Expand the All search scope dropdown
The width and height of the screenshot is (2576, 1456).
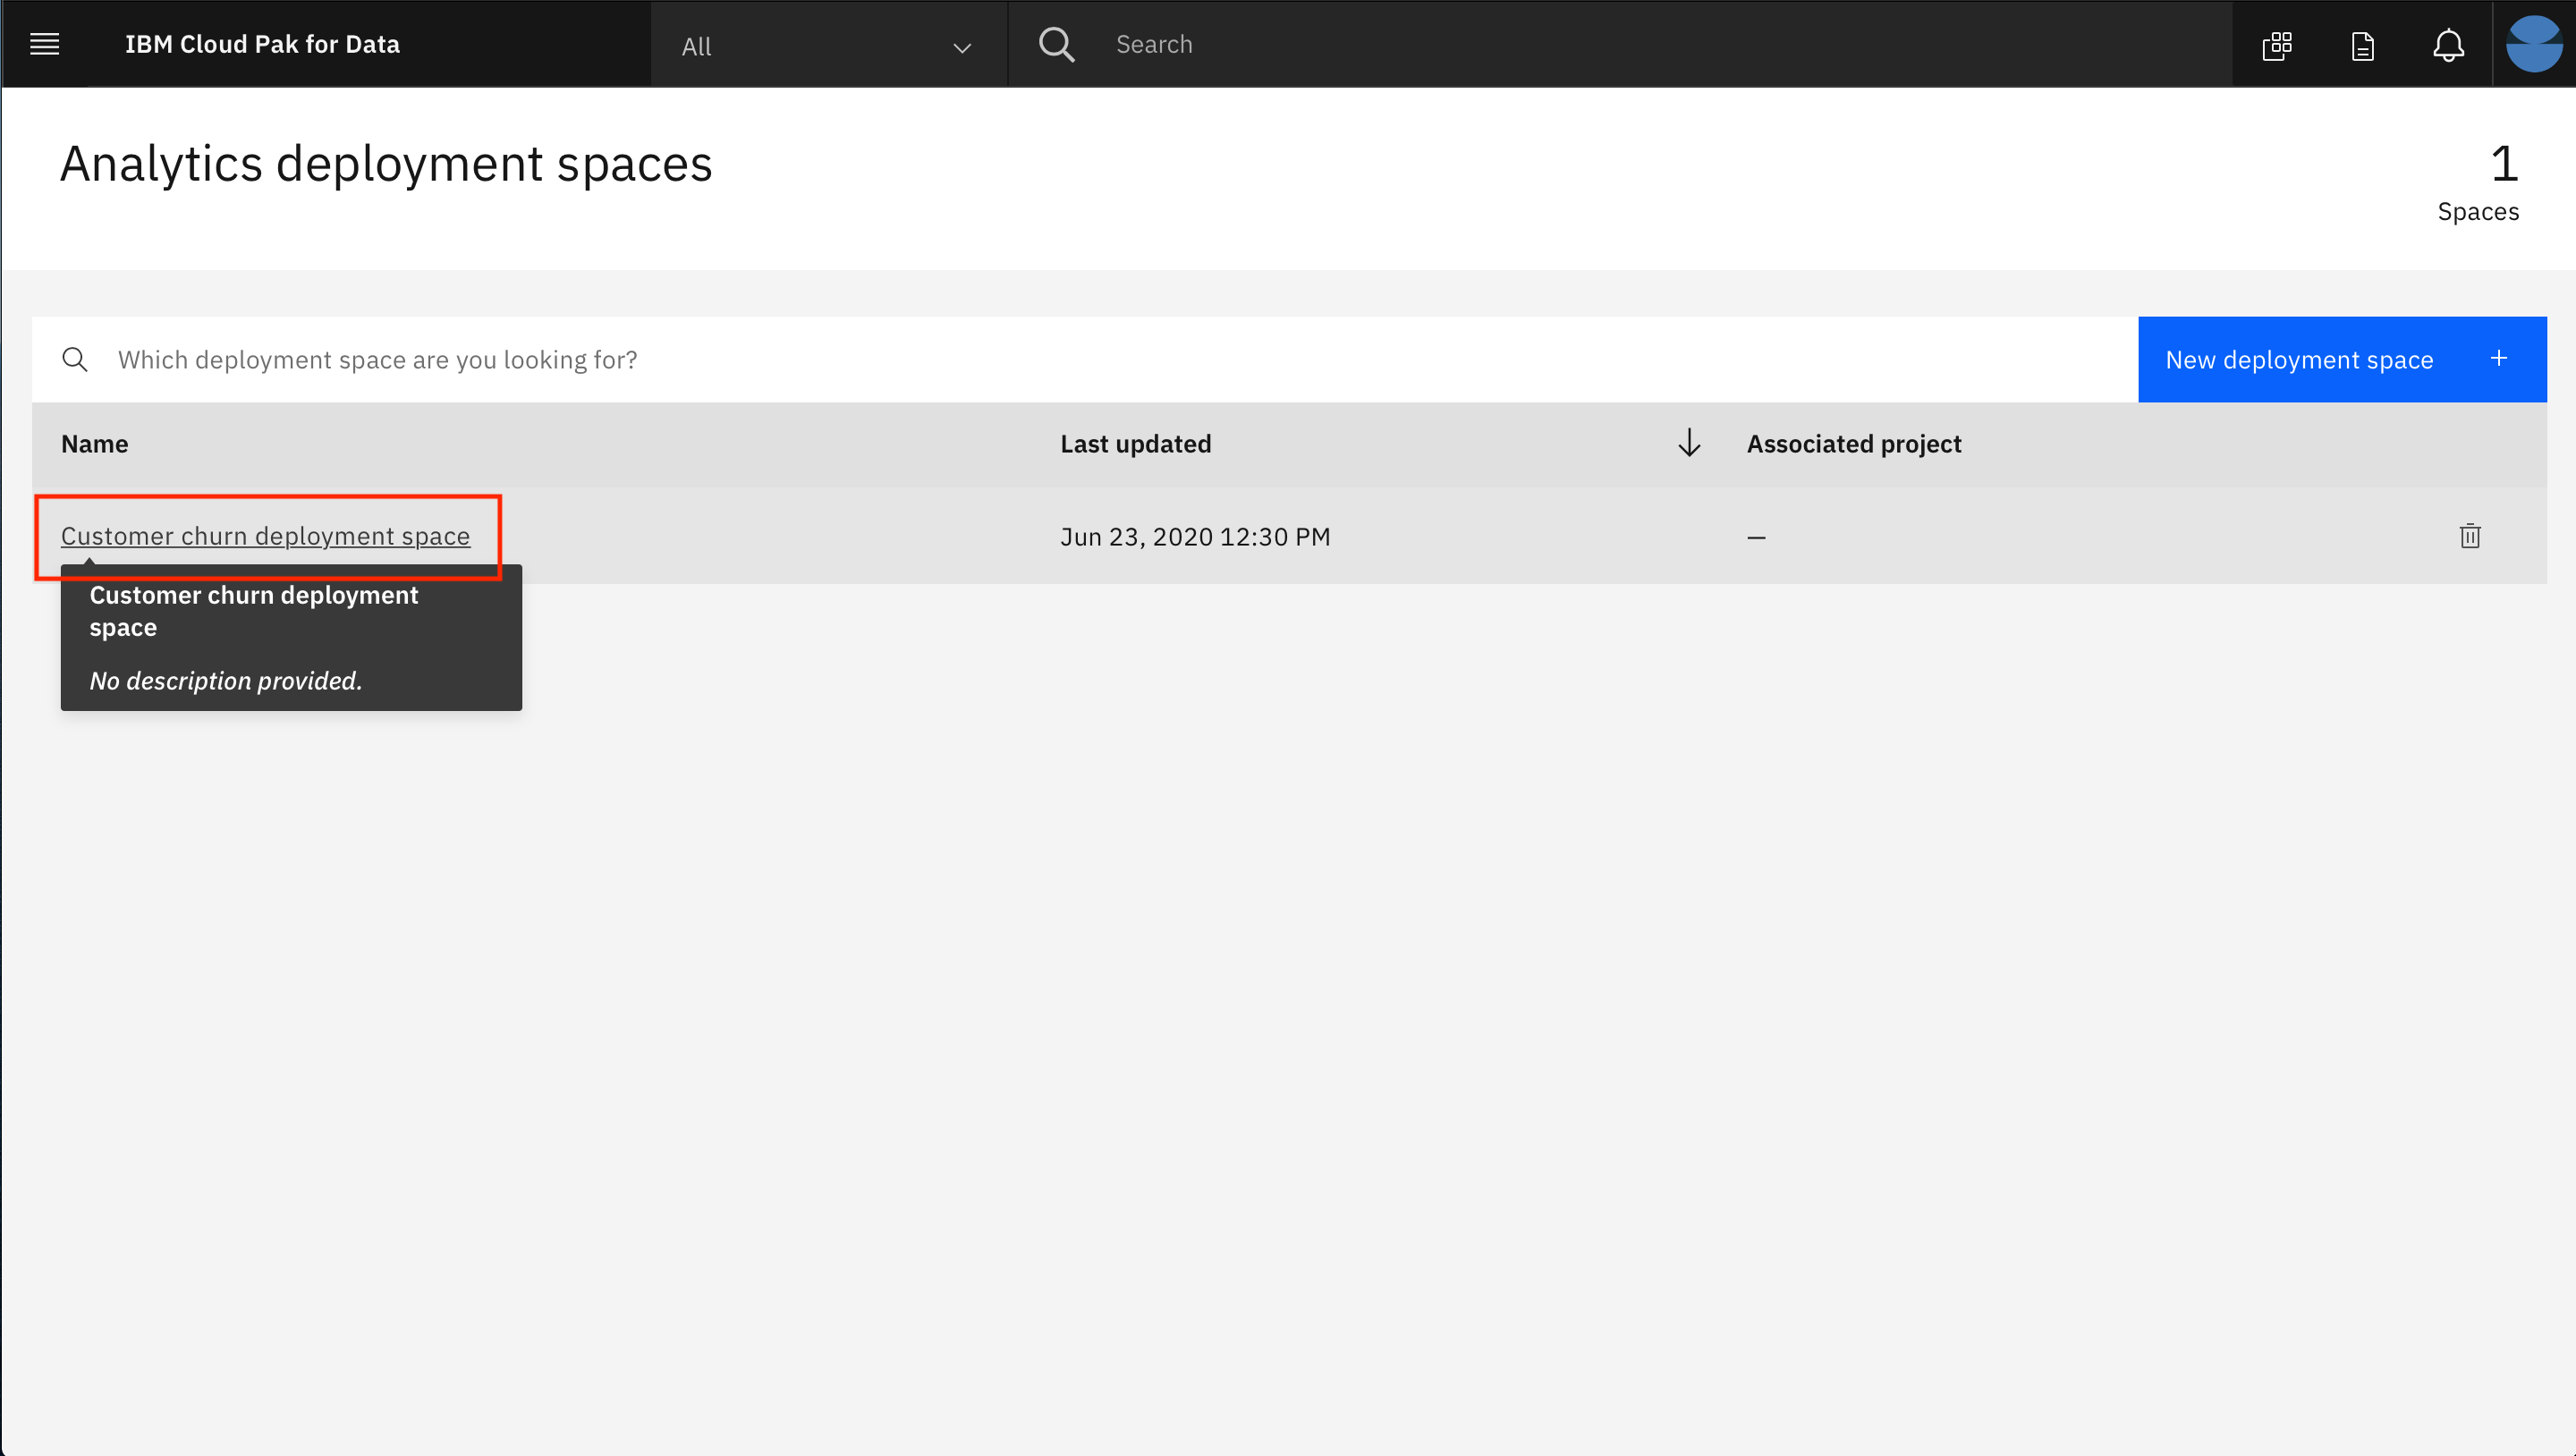pyautogui.click(x=826, y=46)
